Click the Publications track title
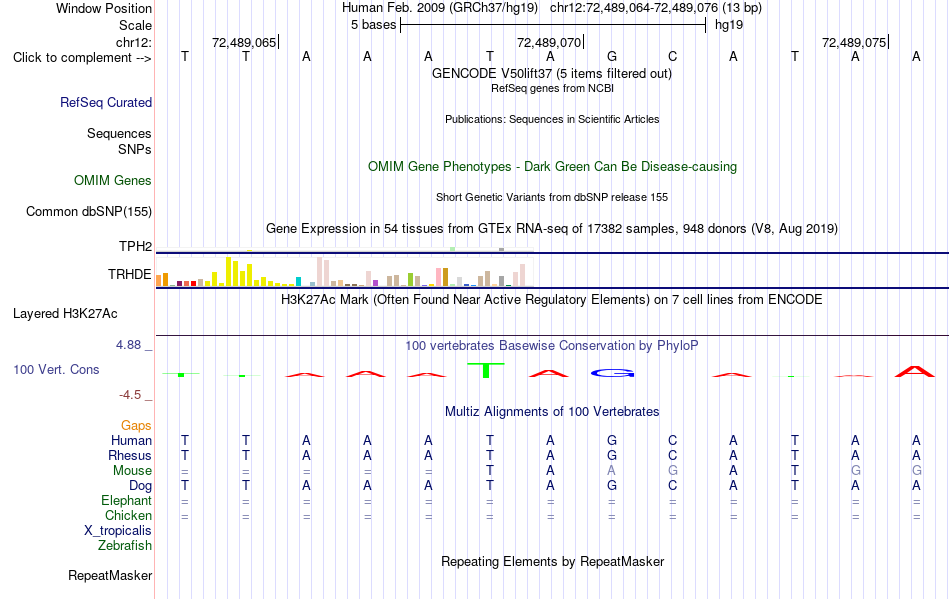 pos(552,119)
